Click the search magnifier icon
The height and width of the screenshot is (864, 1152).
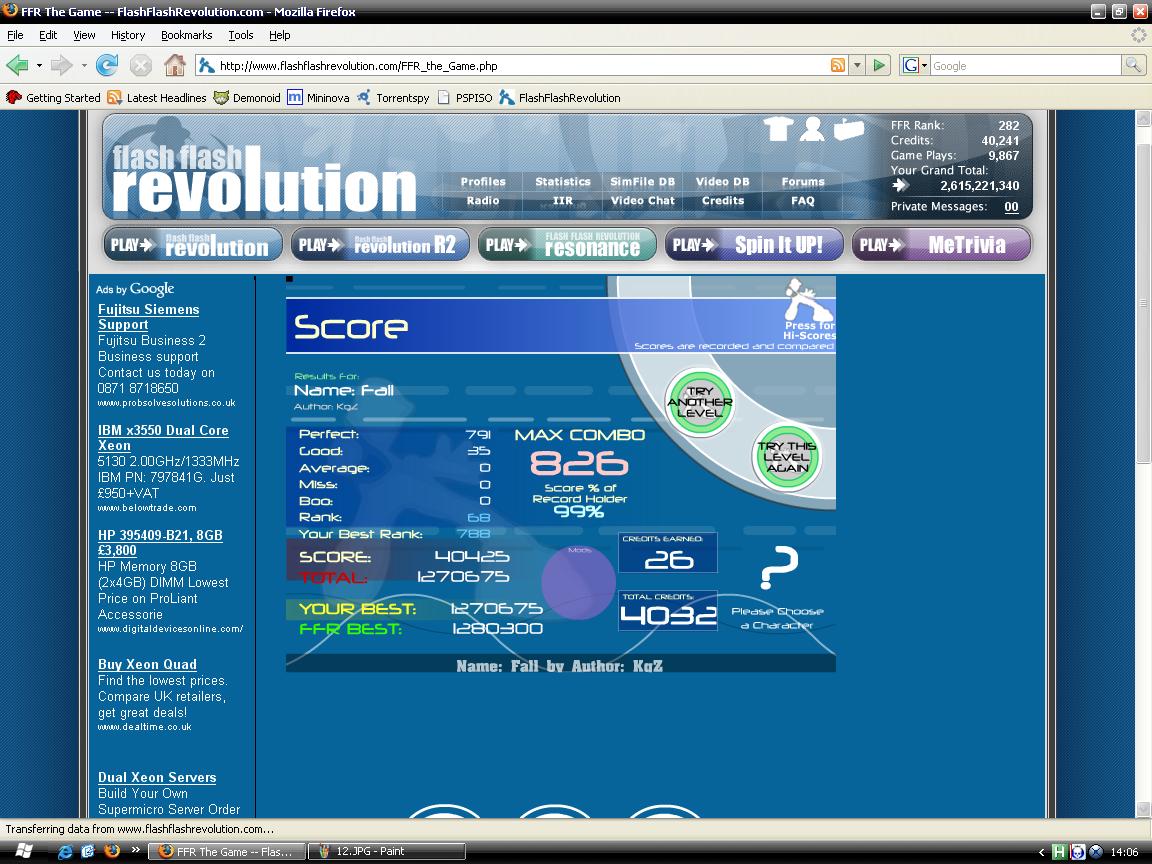pyautogui.click(x=1133, y=65)
